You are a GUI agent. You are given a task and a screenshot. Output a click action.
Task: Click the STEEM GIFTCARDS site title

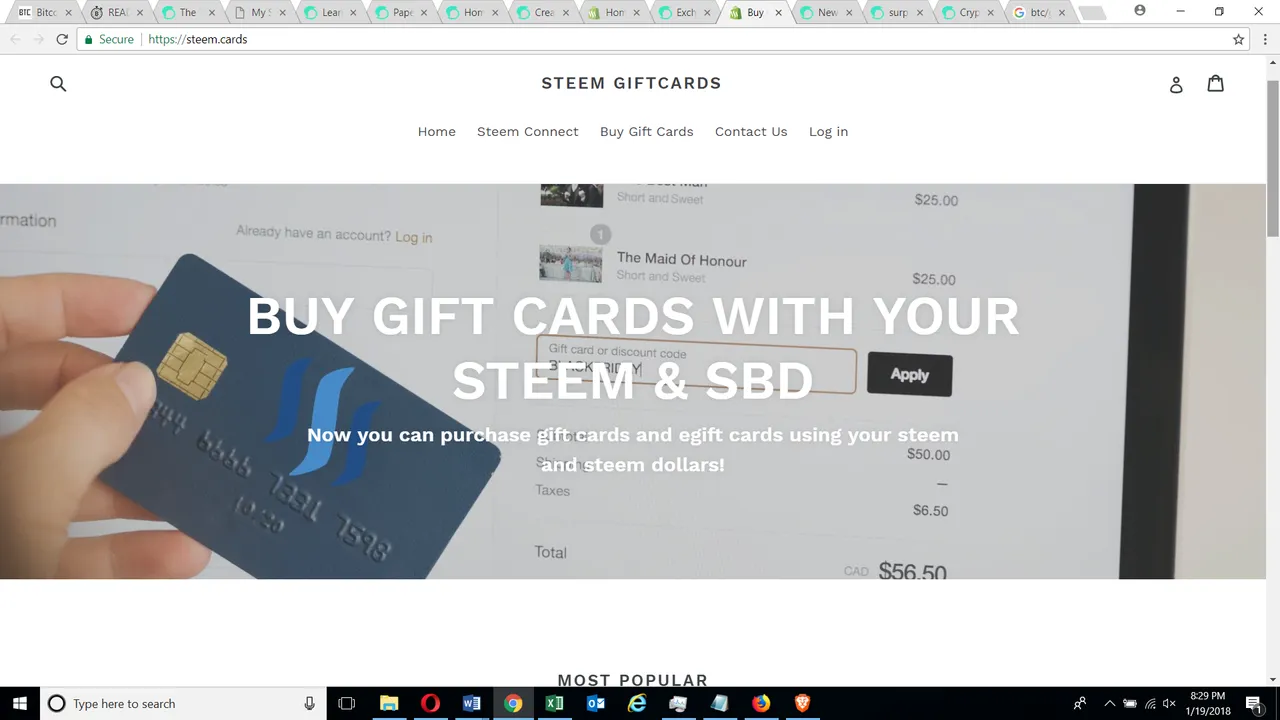[631, 83]
